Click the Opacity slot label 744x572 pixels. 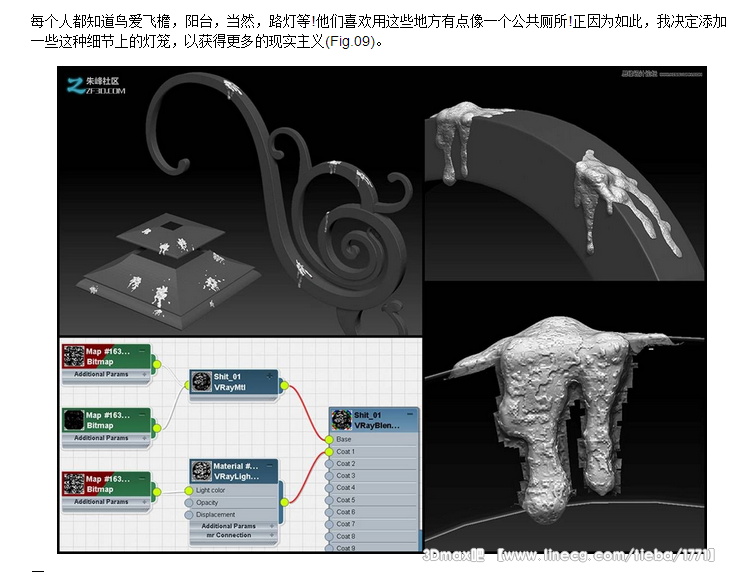coord(207,503)
